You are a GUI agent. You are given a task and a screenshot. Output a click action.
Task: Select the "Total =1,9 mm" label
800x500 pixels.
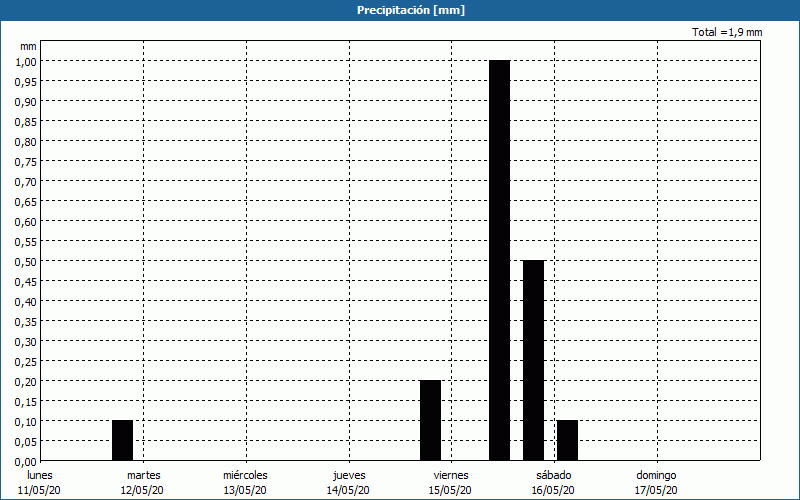pyautogui.click(x=727, y=32)
